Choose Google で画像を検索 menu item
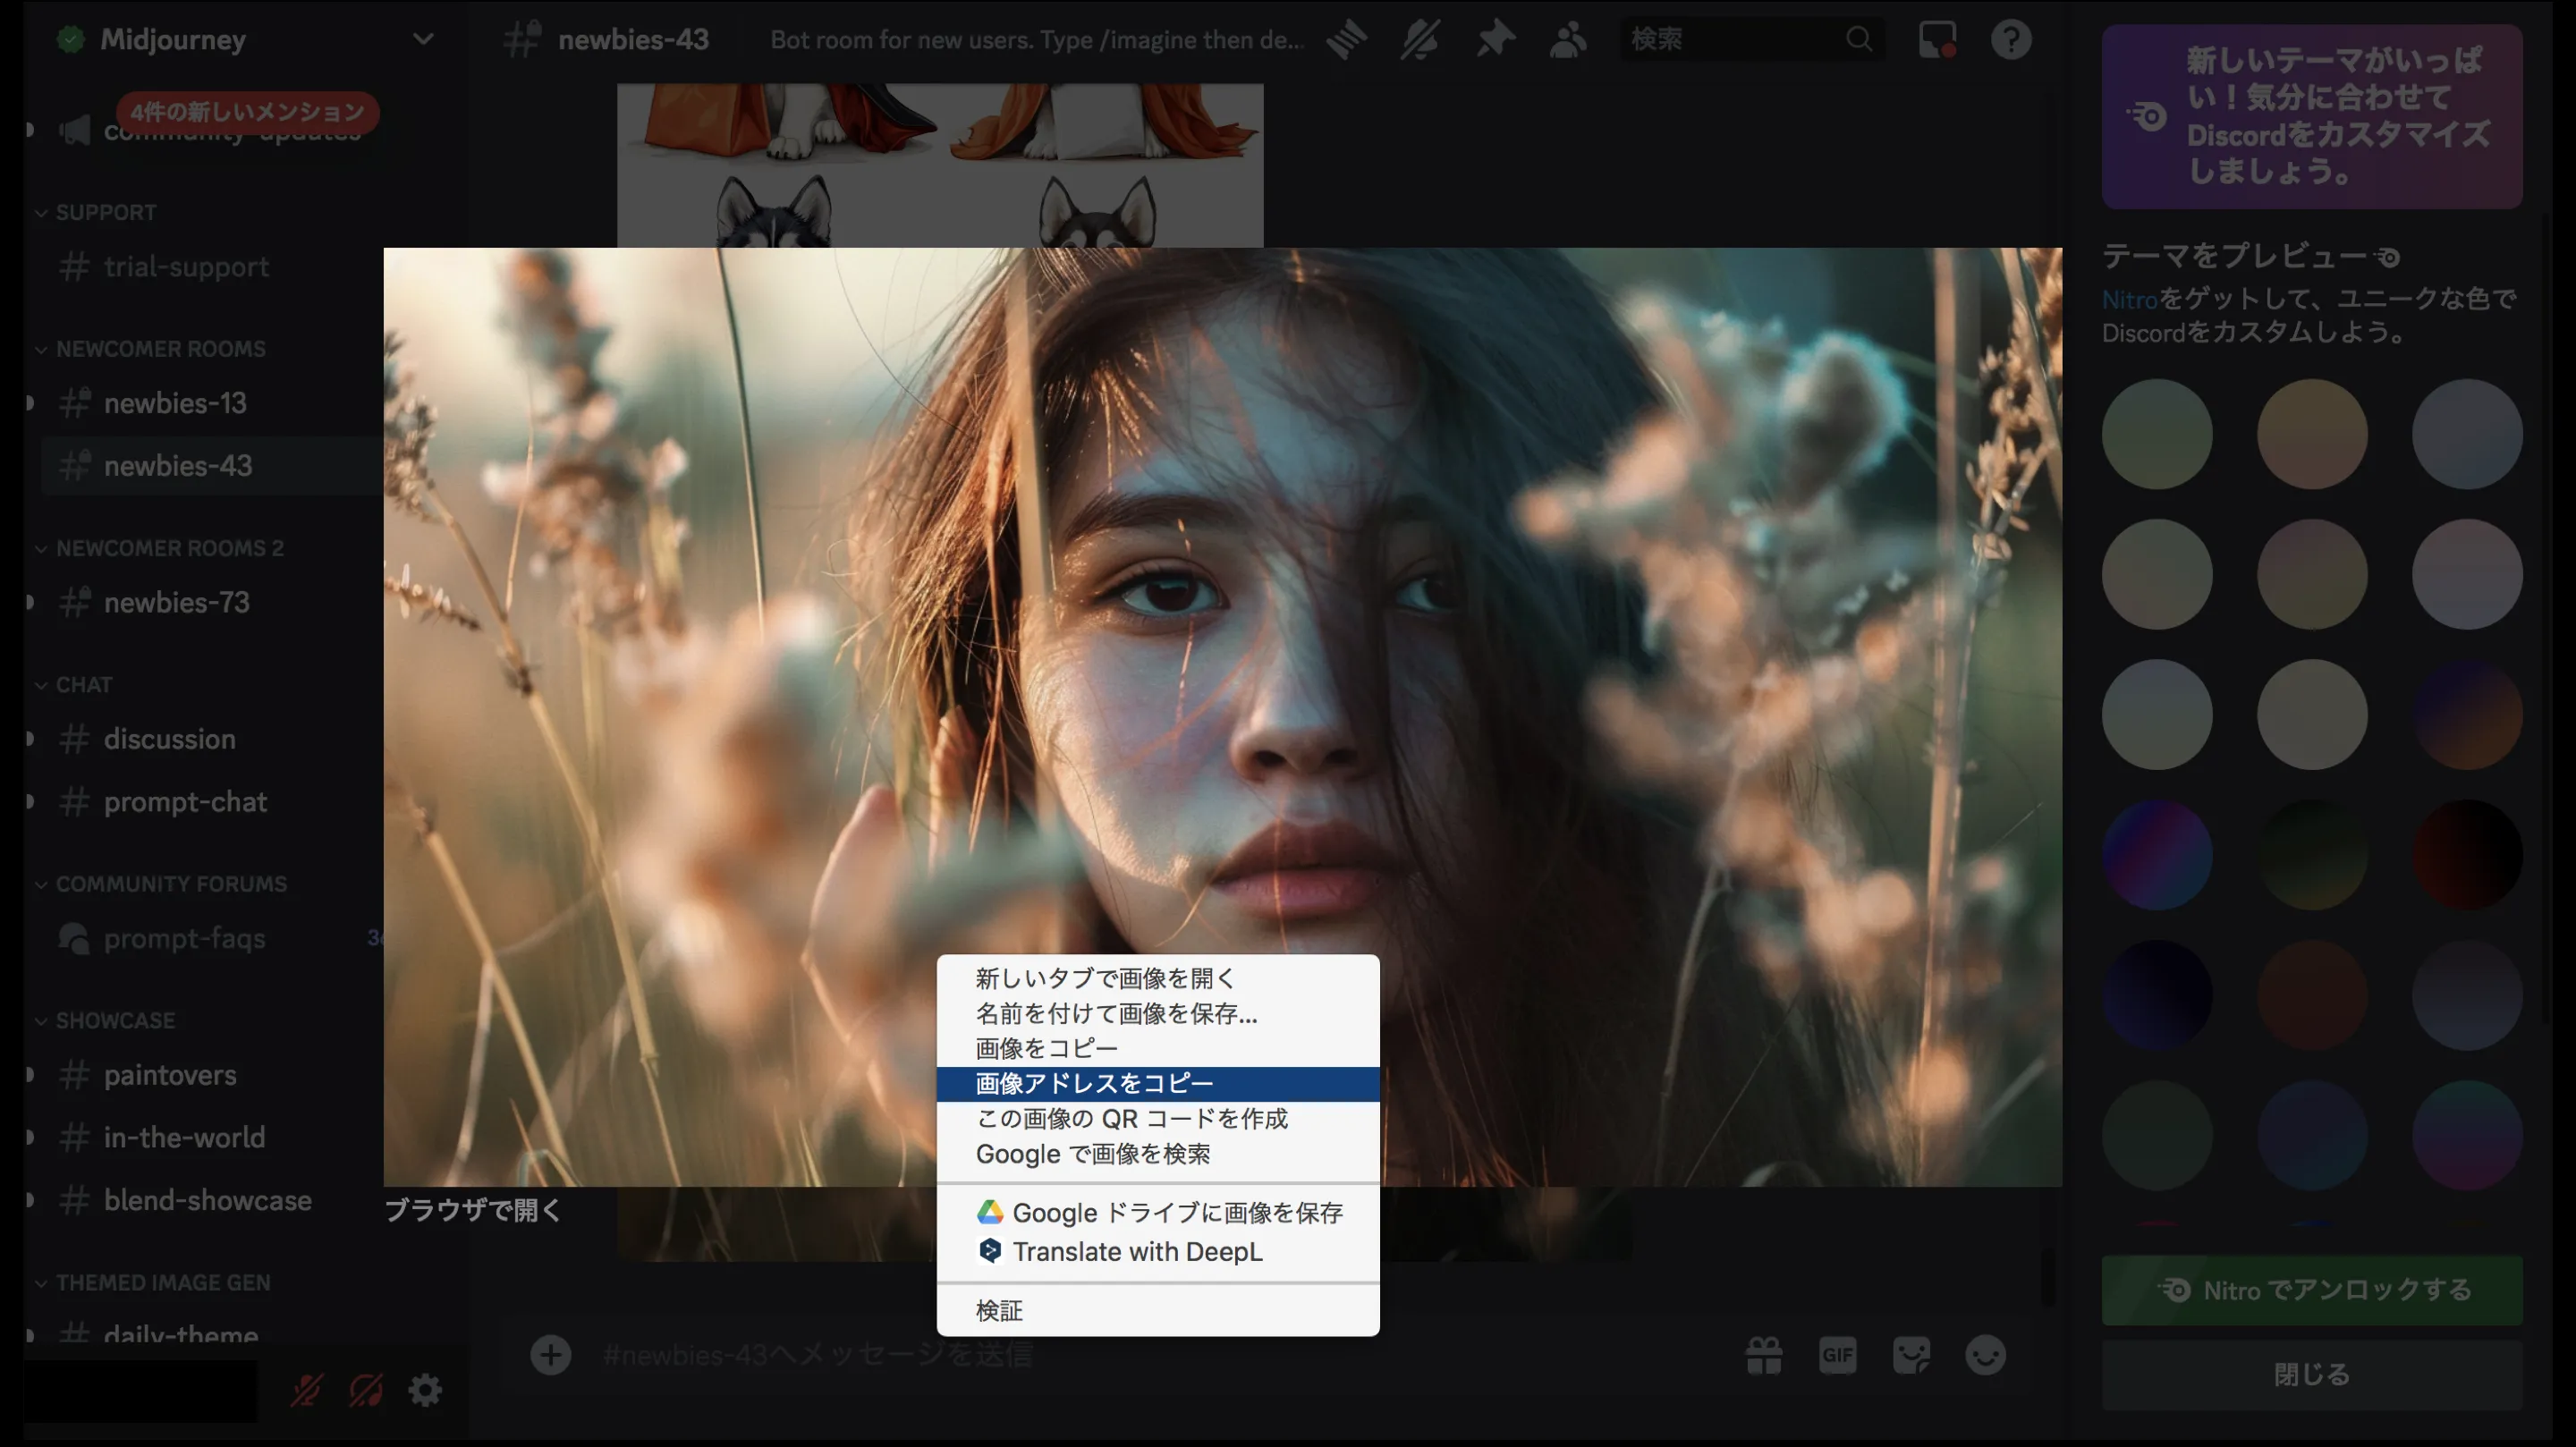 [1158, 1154]
